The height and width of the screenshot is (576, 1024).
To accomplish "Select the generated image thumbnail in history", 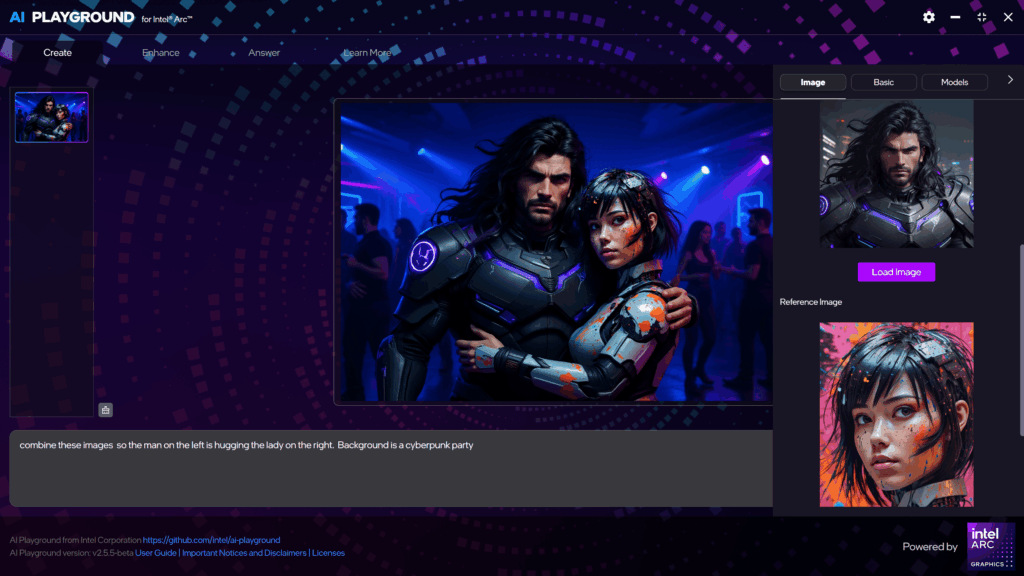I will [x=52, y=117].
